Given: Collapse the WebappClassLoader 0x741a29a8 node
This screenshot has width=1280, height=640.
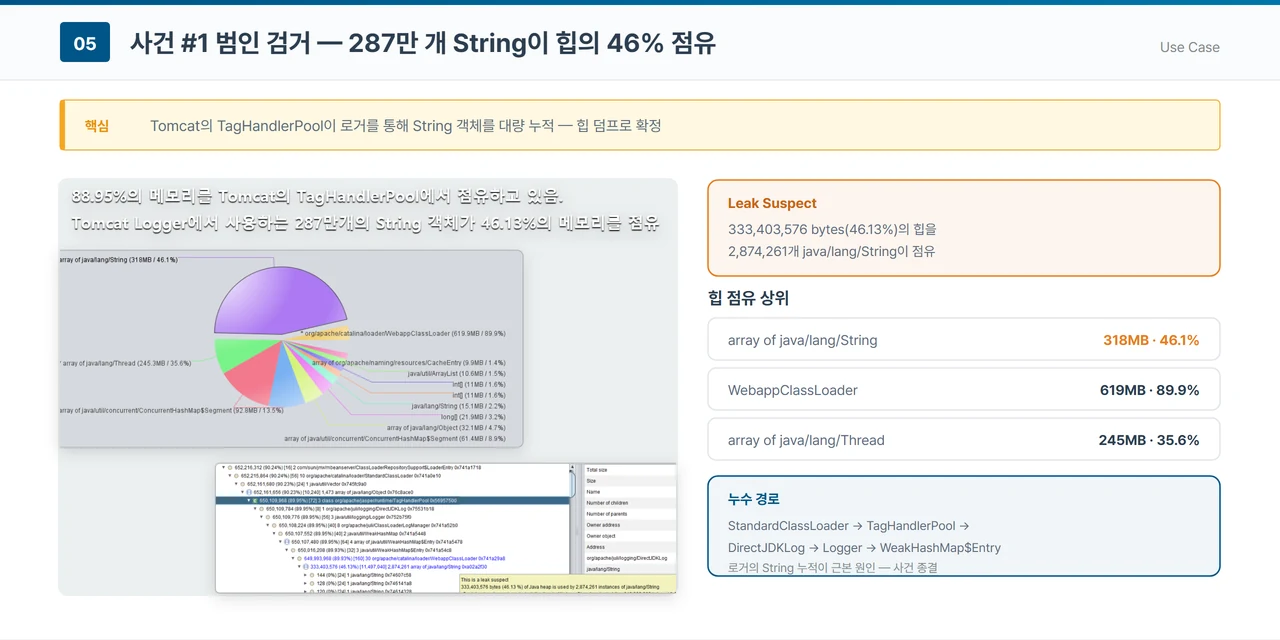Looking at the screenshot, I should [x=293, y=558].
